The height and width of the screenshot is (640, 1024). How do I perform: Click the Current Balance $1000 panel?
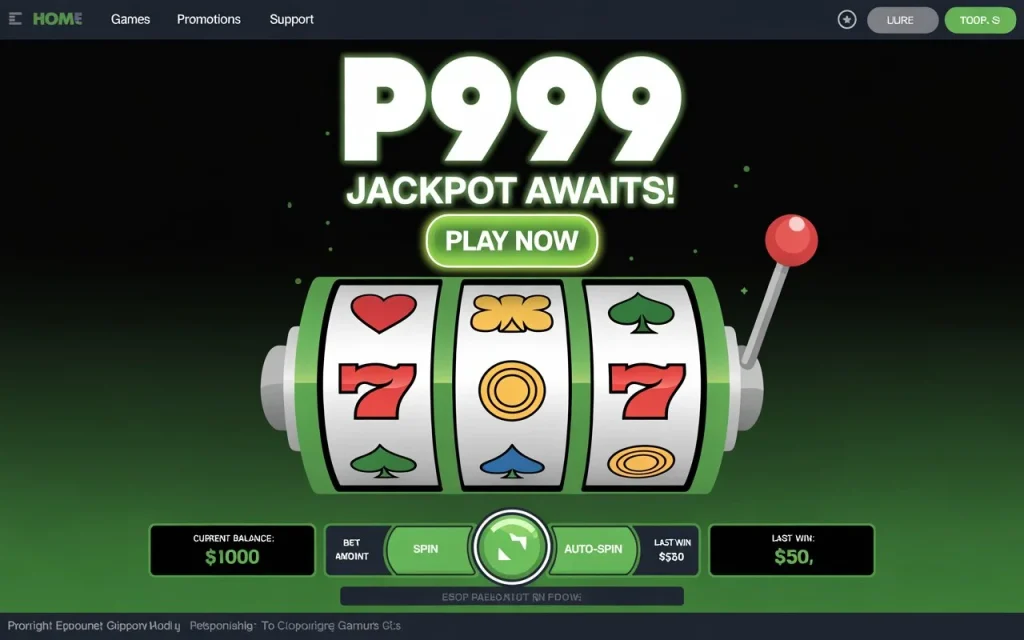pos(232,550)
